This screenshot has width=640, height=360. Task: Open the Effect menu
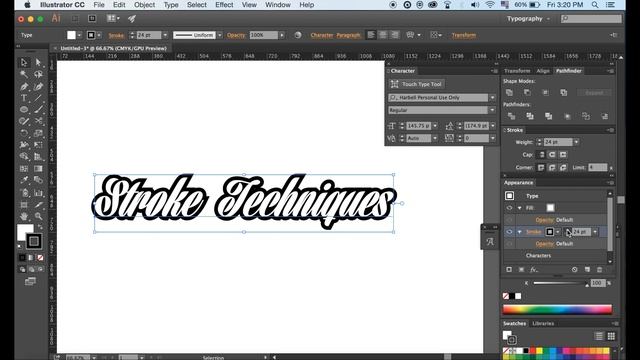[x=224, y=5]
